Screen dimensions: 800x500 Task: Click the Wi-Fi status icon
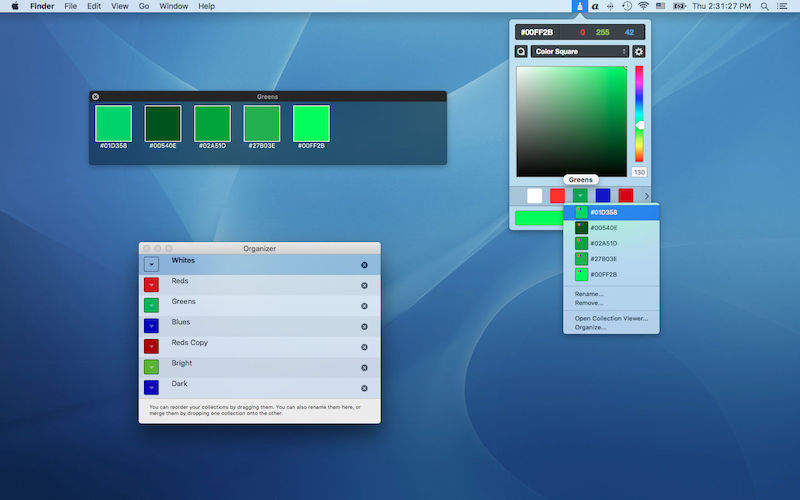[x=643, y=6]
